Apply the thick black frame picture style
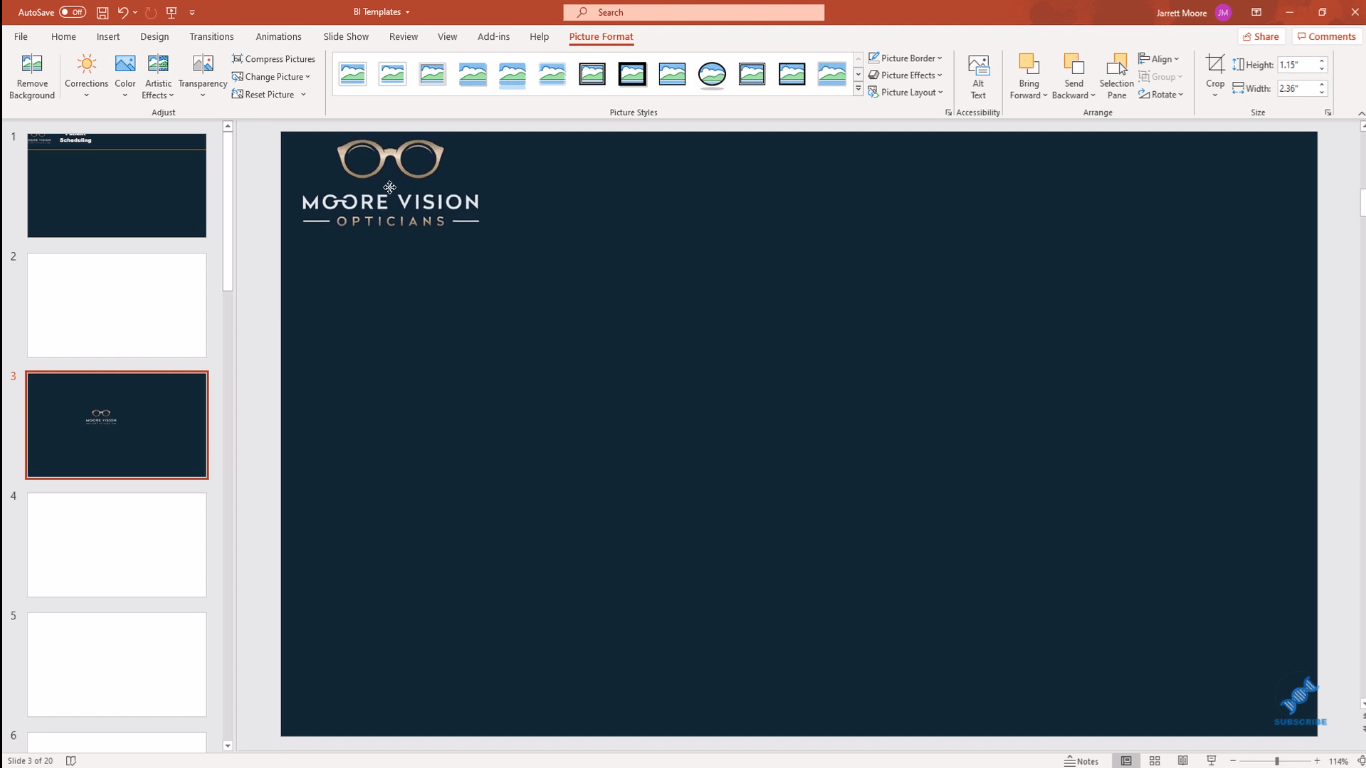Image resolution: width=1366 pixels, height=768 pixels. click(632, 74)
